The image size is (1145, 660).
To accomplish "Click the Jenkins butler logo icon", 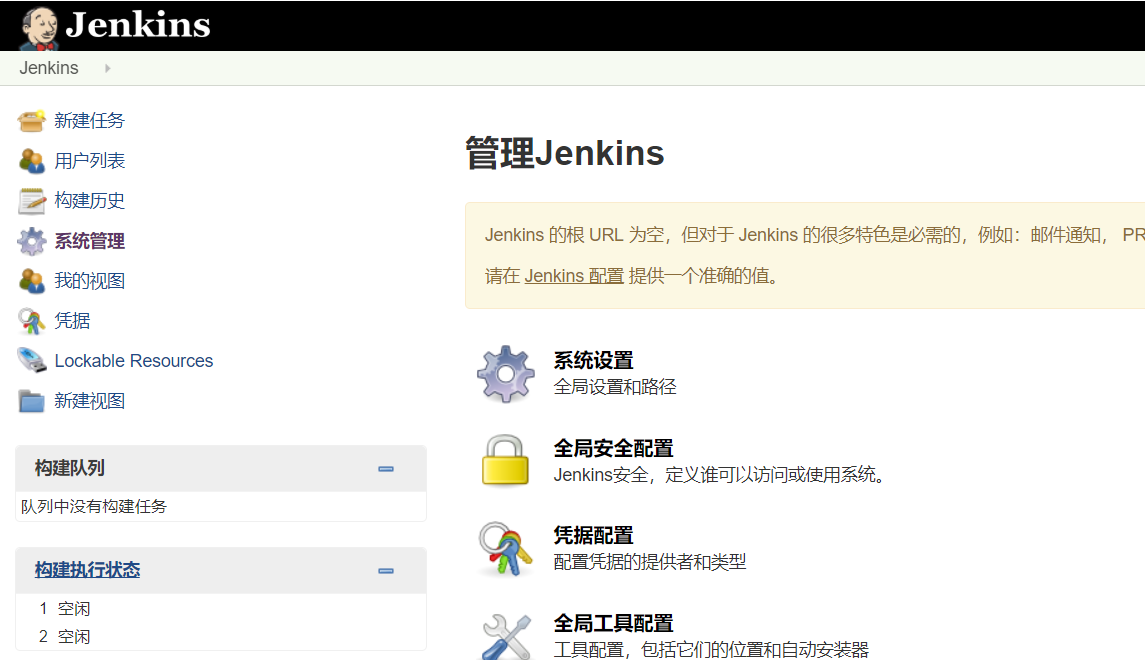I will tap(39, 28).
